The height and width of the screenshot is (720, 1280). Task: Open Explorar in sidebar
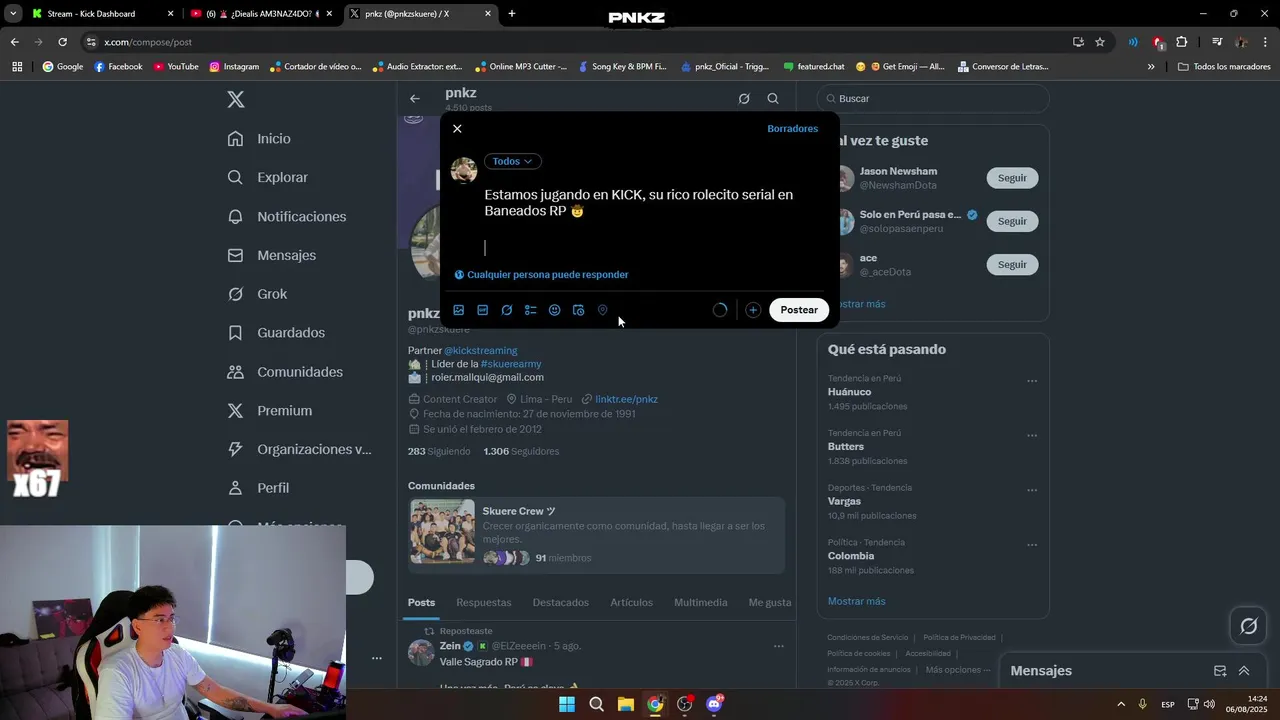tap(268, 177)
